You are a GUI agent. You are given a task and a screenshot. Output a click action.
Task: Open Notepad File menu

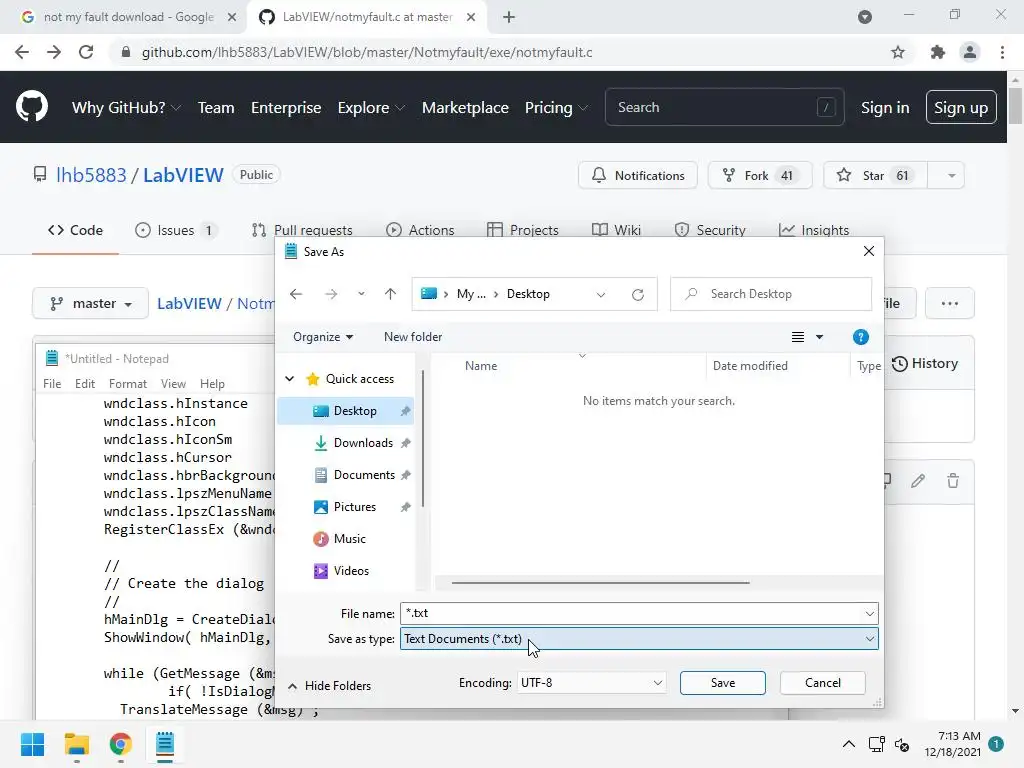(52, 384)
